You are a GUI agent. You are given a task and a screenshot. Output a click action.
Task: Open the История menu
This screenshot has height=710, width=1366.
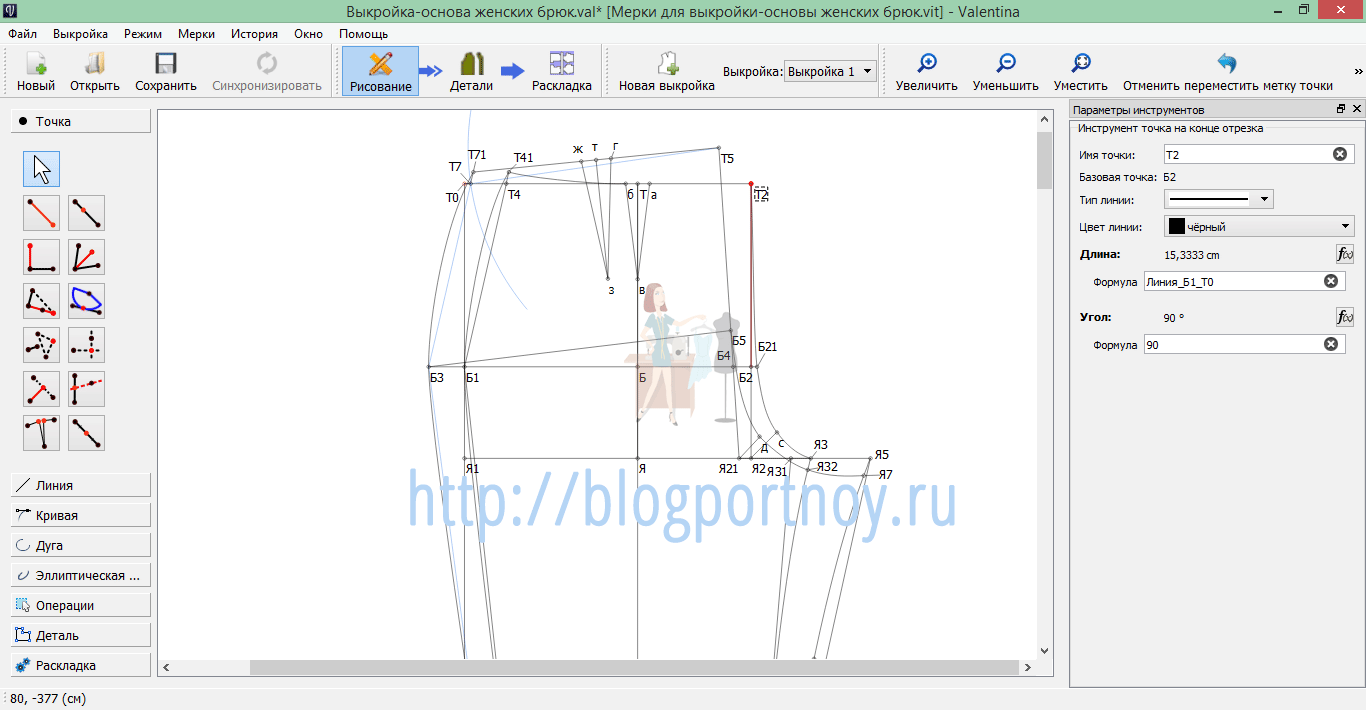coord(254,33)
